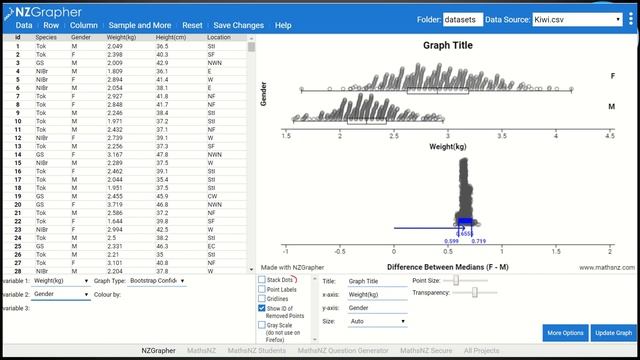Screen dimensions: 640x360
Task: Toggle the Point Labels checkbox
Action: click(x=262, y=289)
